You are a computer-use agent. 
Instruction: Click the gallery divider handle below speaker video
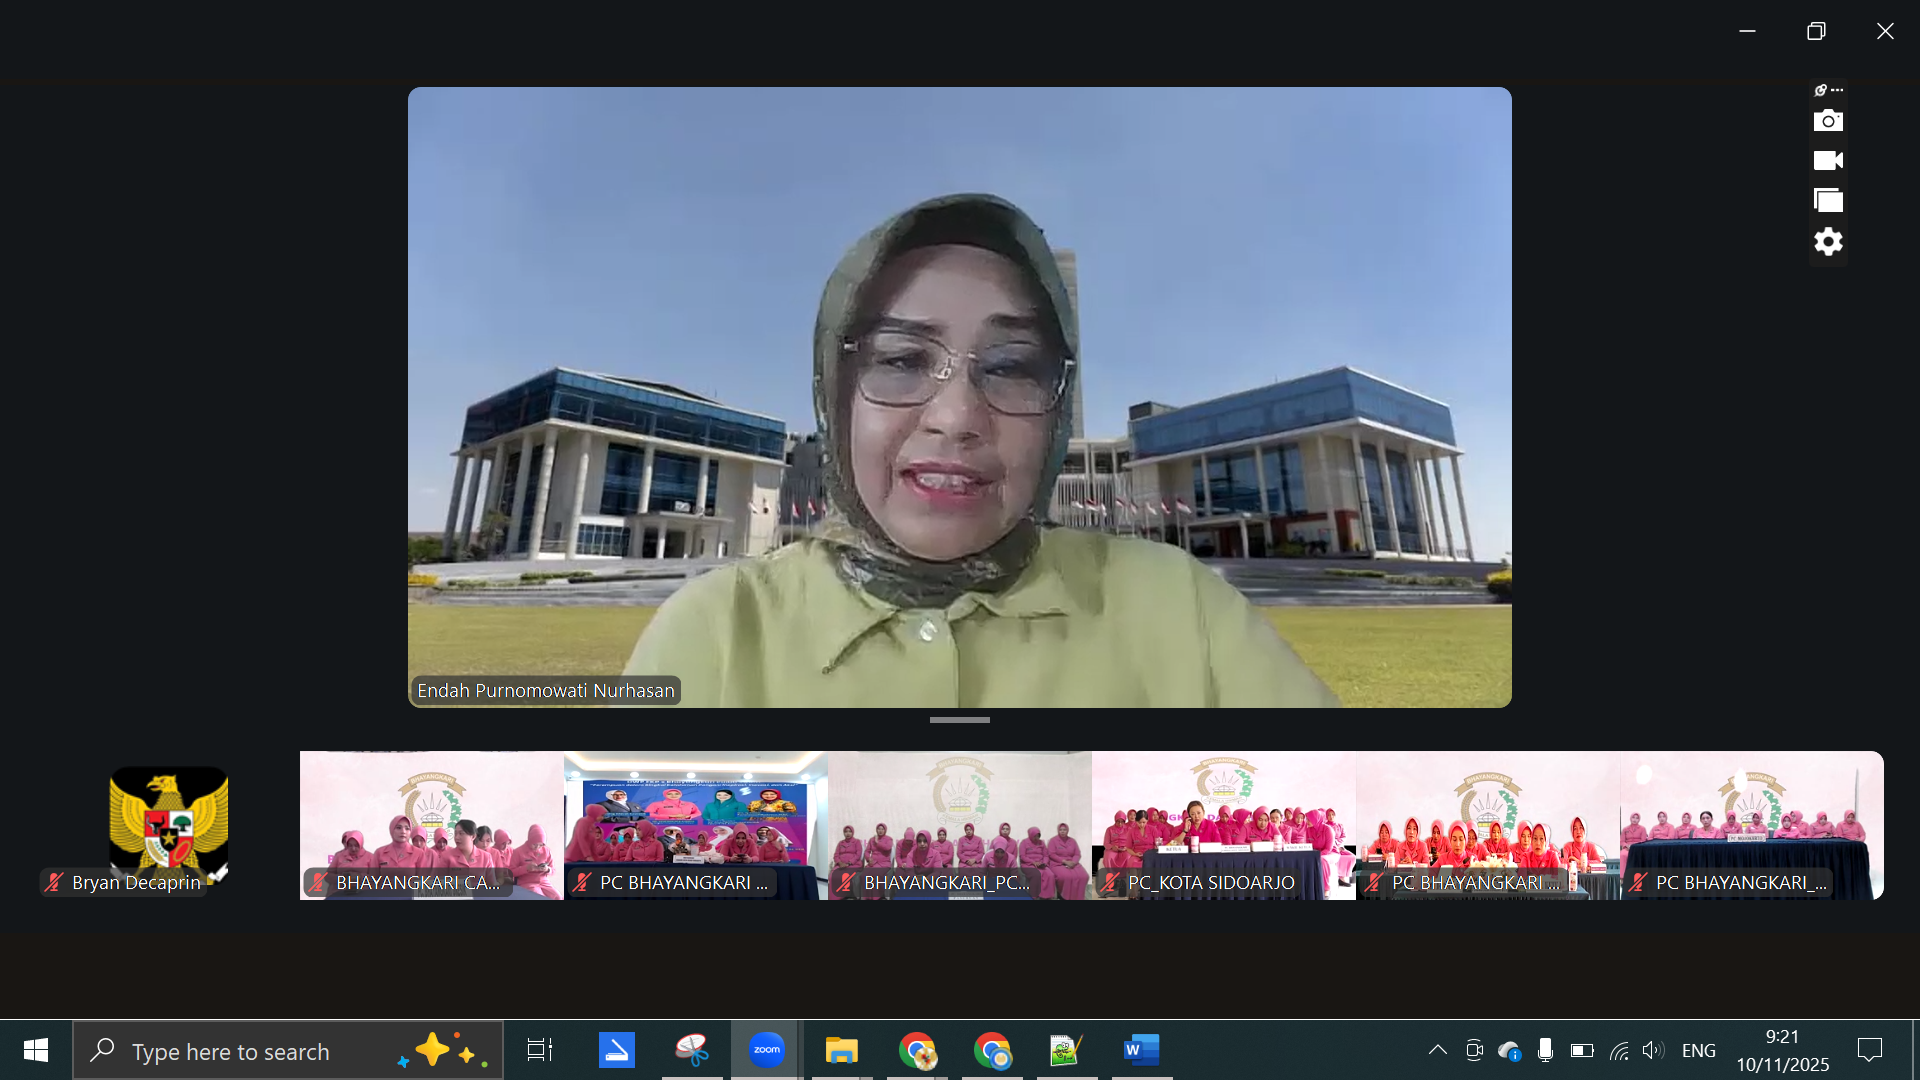[x=959, y=720]
